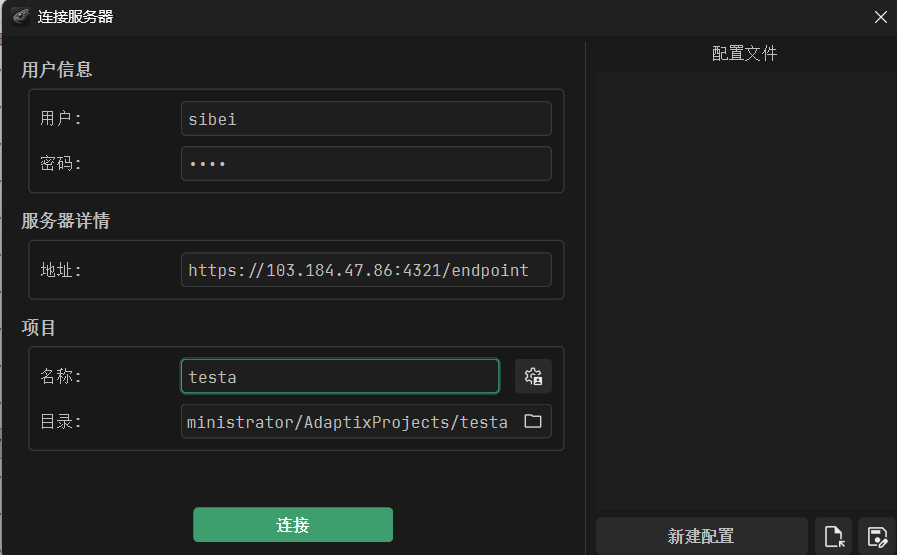Click the 目录: label
This screenshot has width=897, height=555.
[61, 422]
